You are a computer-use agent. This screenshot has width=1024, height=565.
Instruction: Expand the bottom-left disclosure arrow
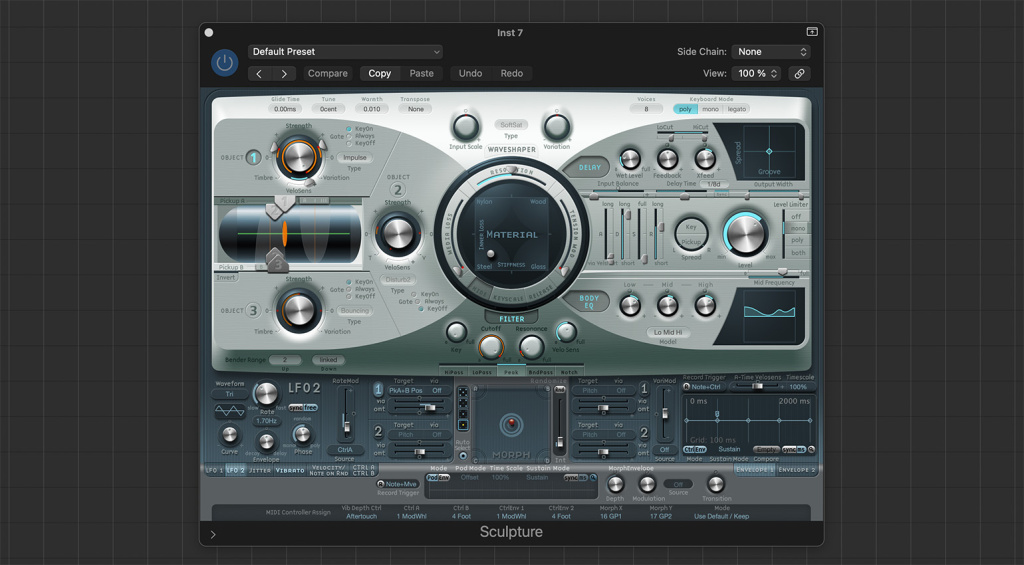213,534
